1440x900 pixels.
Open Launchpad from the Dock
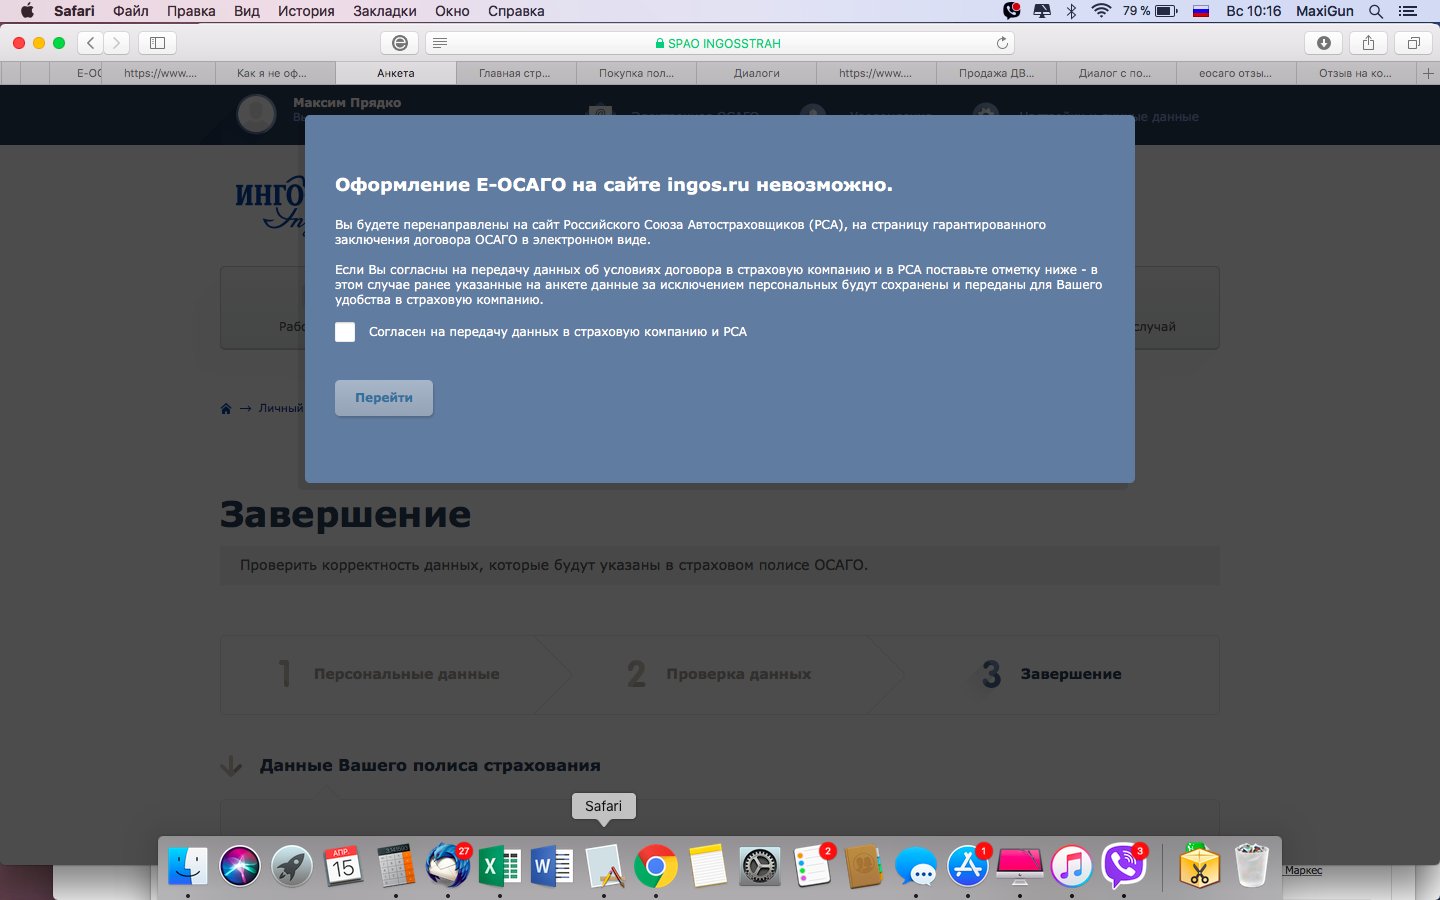coord(292,866)
